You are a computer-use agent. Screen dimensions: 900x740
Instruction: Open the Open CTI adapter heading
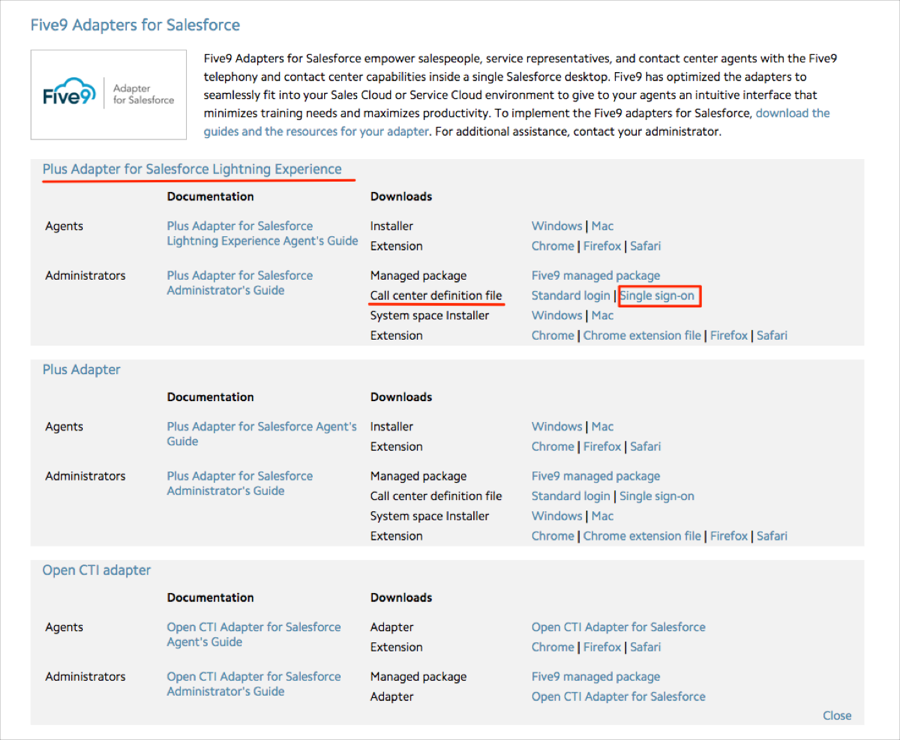coord(96,571)
